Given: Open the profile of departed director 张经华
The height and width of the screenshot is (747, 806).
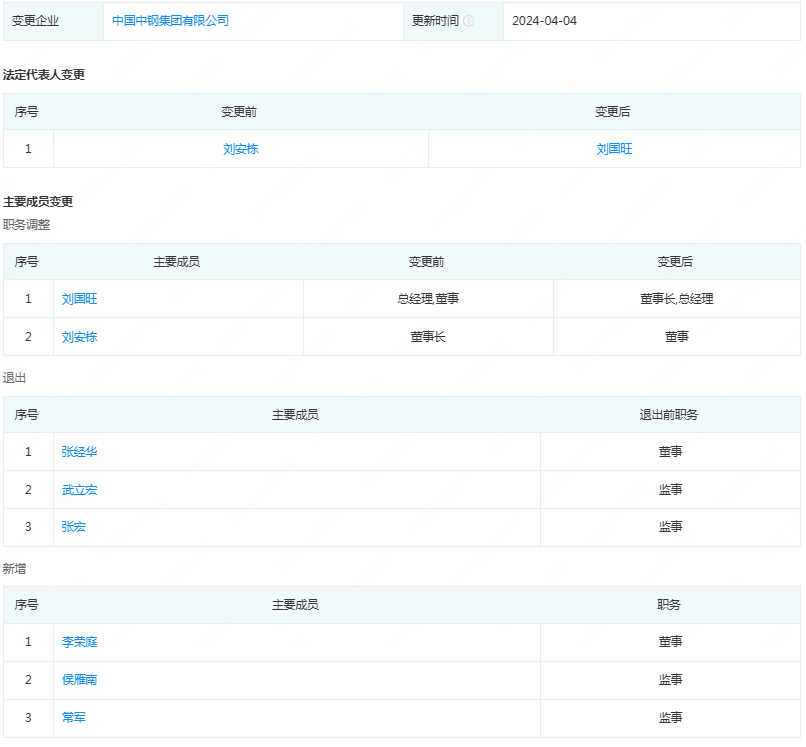Looking at the screenshot, I should point(80,452).
